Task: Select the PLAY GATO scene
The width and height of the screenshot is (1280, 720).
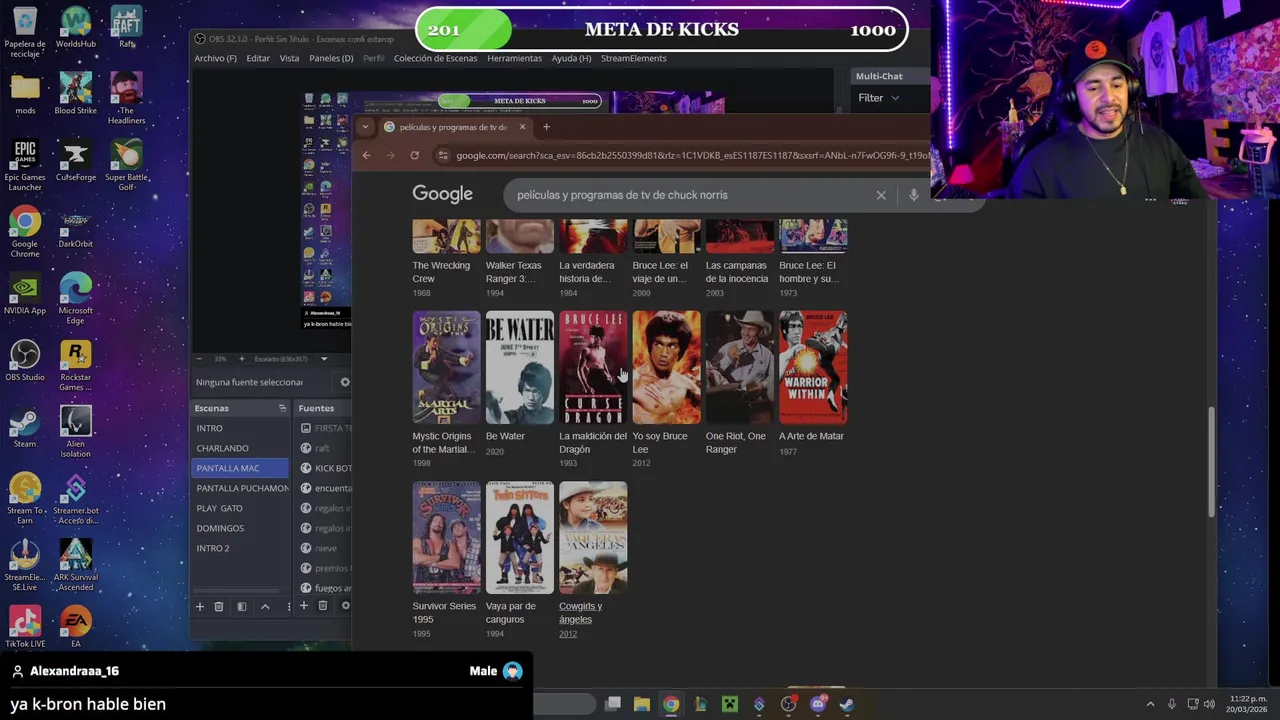Action: click(x=240, y=508)
